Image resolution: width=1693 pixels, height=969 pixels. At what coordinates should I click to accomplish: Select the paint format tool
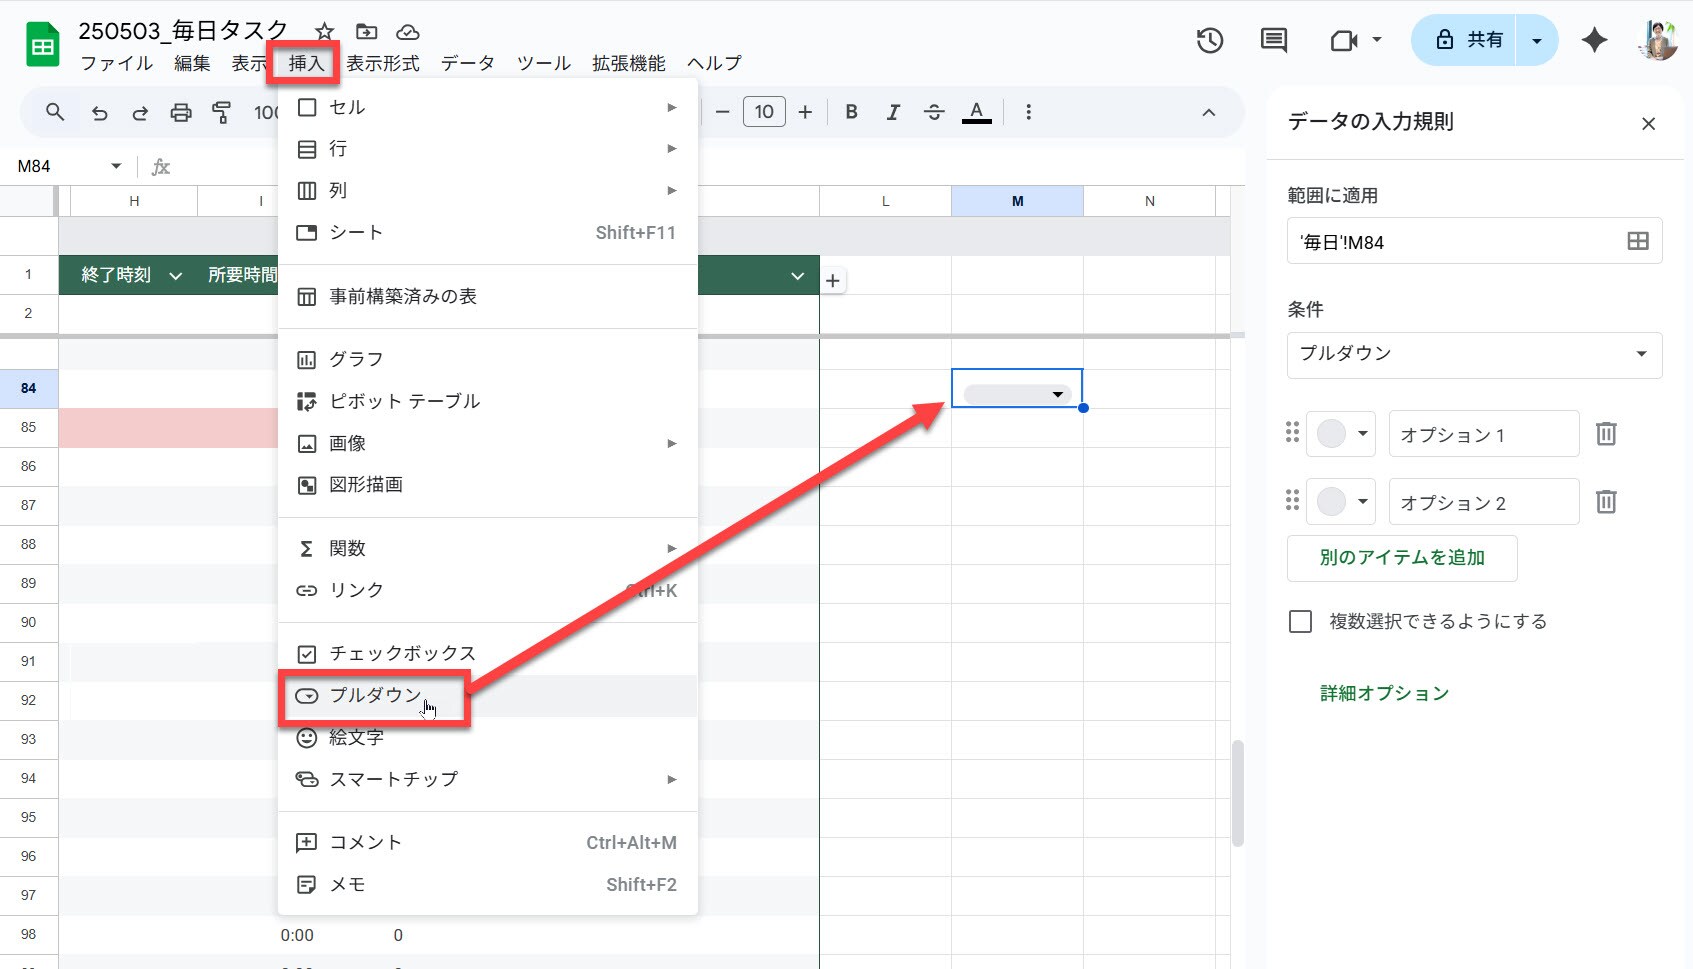[221, 113]
